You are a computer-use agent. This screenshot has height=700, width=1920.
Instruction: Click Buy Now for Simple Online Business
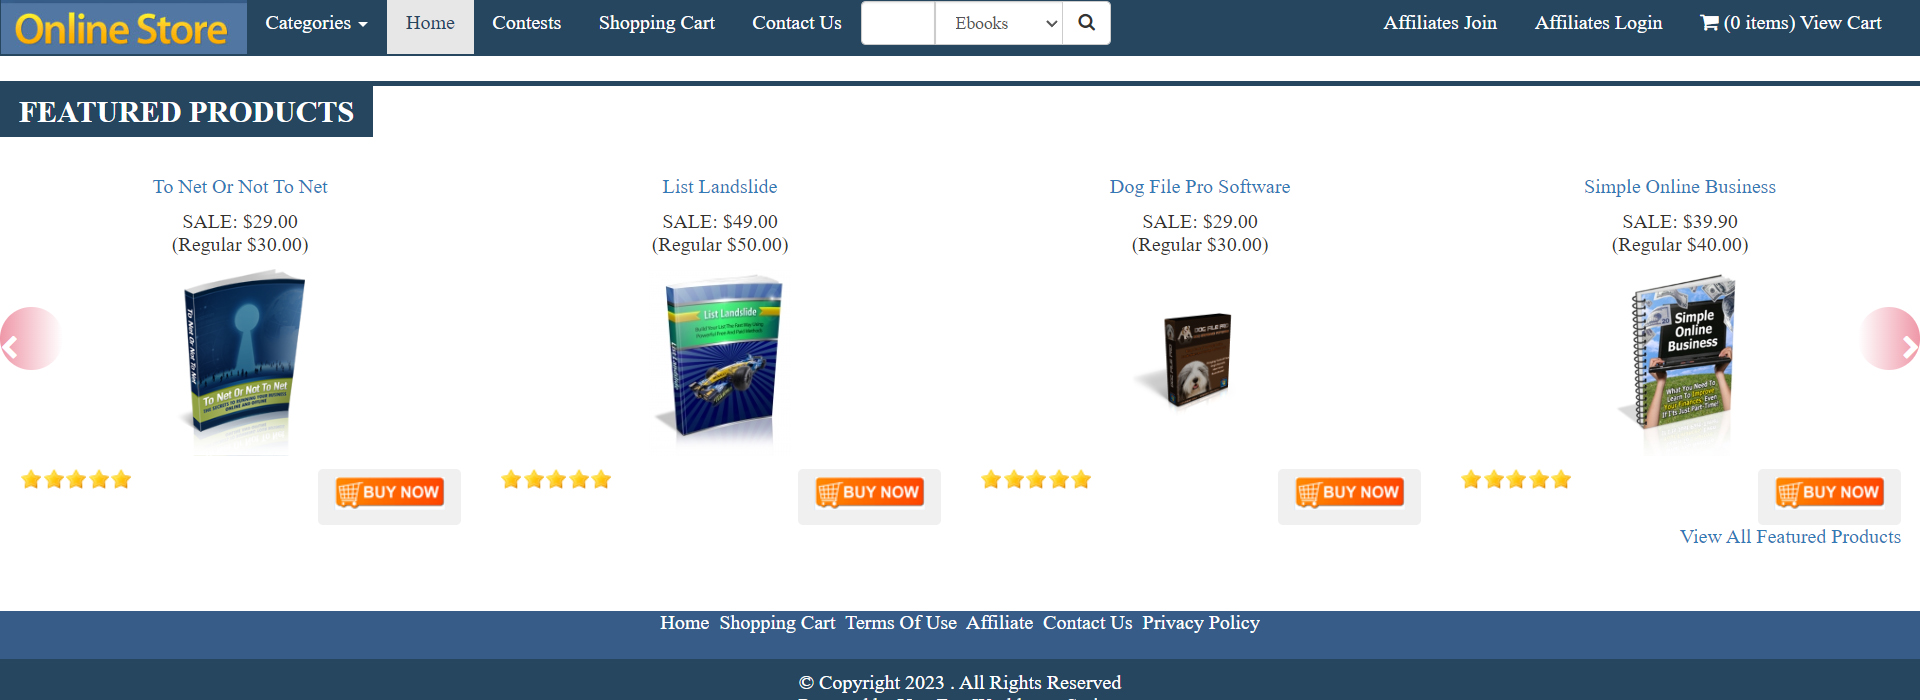1829,493
